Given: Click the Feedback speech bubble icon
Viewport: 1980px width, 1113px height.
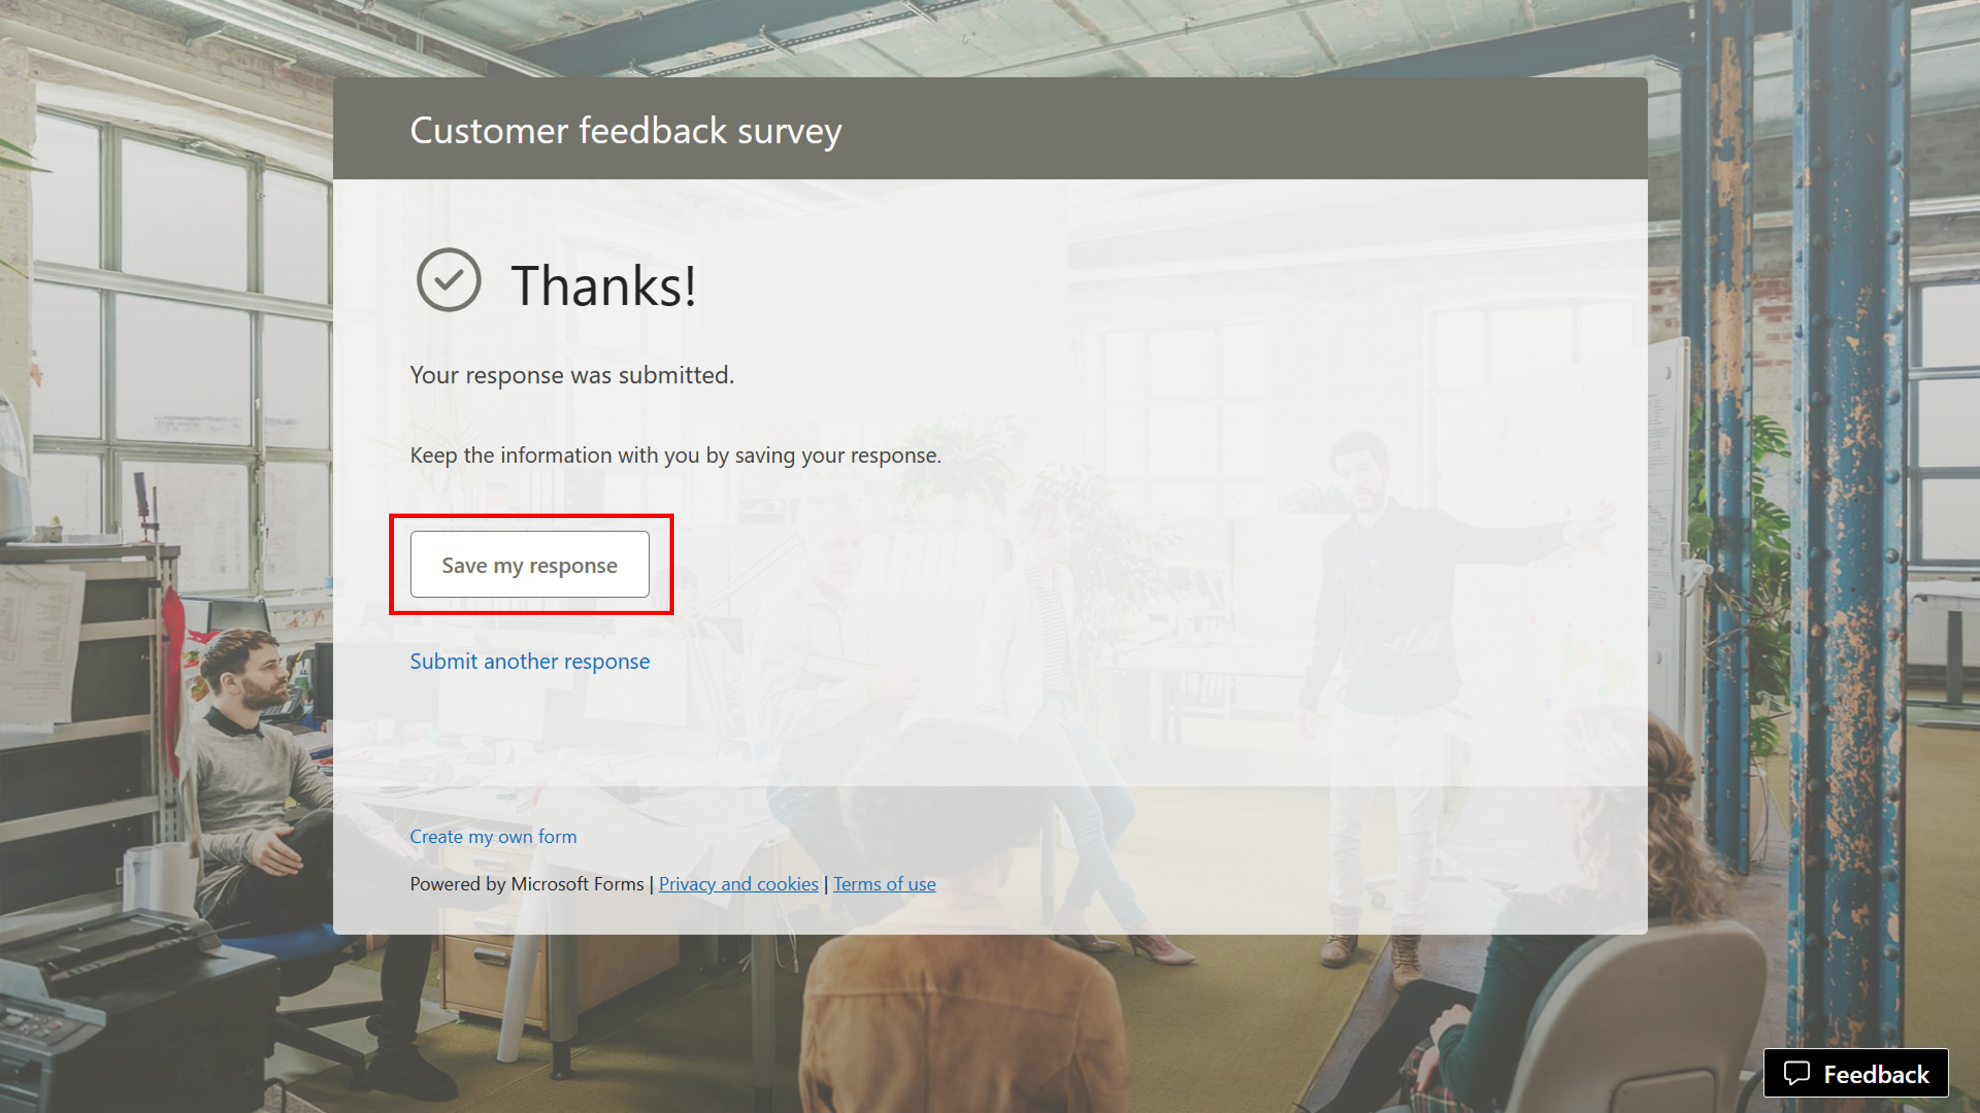Looking at the screenshot, I should 1797,1073.
